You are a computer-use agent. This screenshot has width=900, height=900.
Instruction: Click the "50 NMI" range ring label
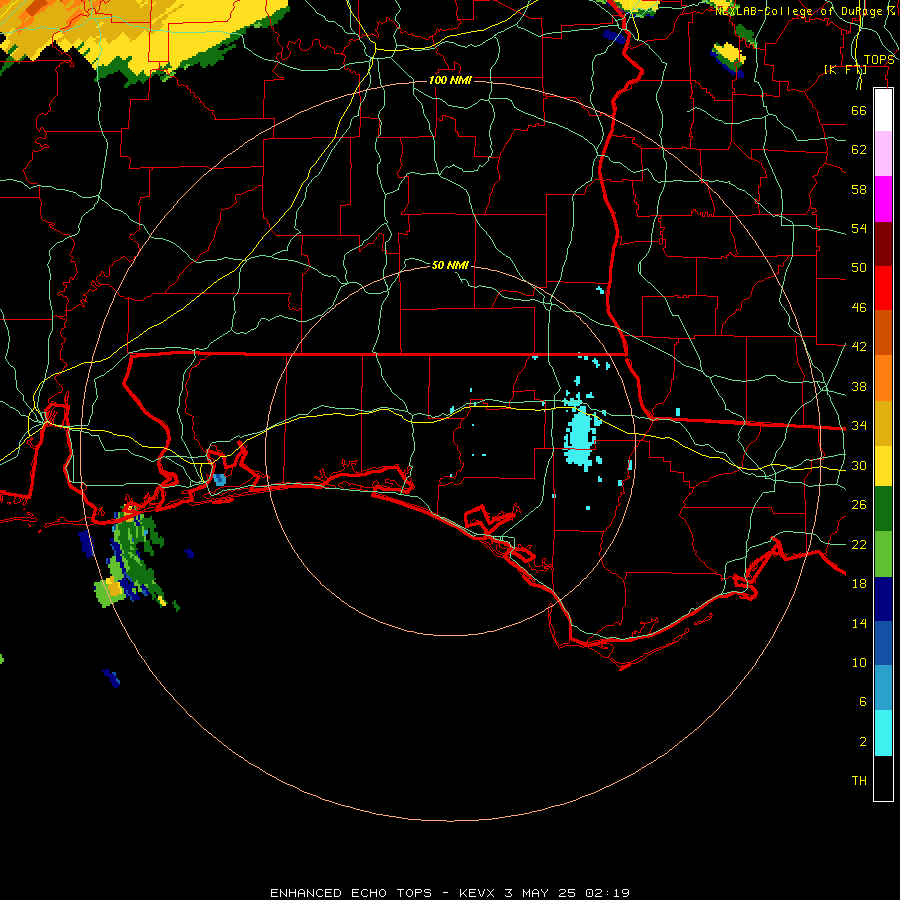450,265
